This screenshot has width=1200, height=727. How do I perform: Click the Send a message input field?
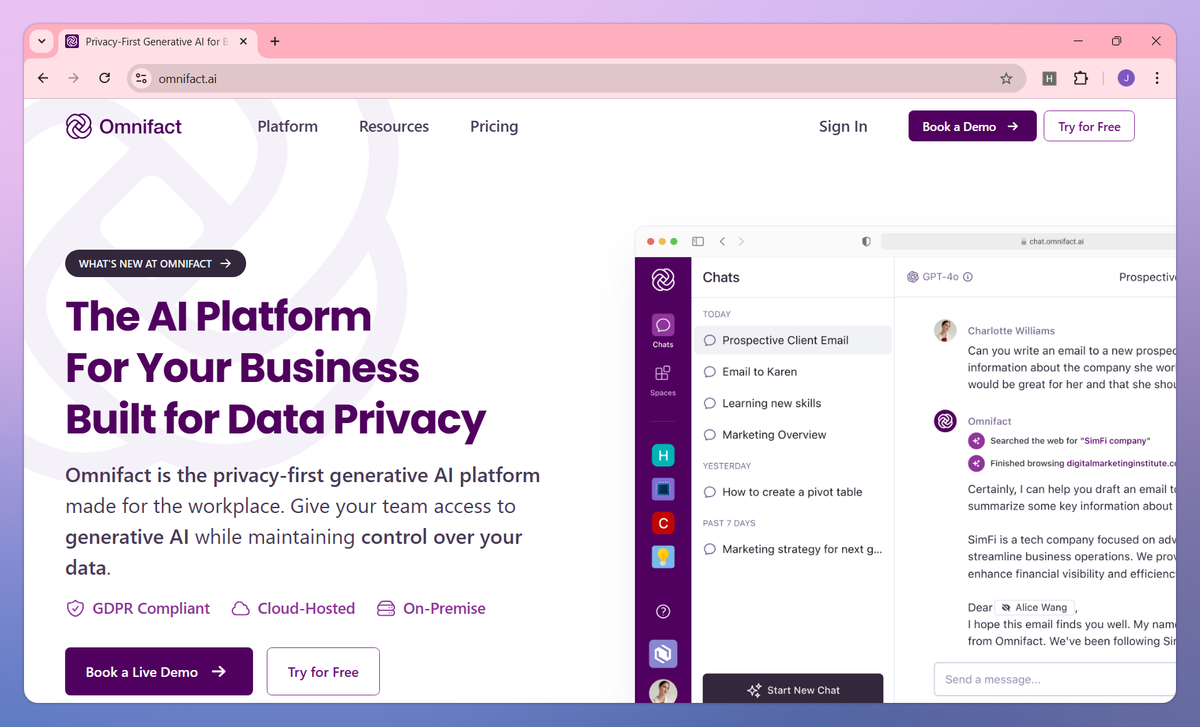tap(1055, 679)
